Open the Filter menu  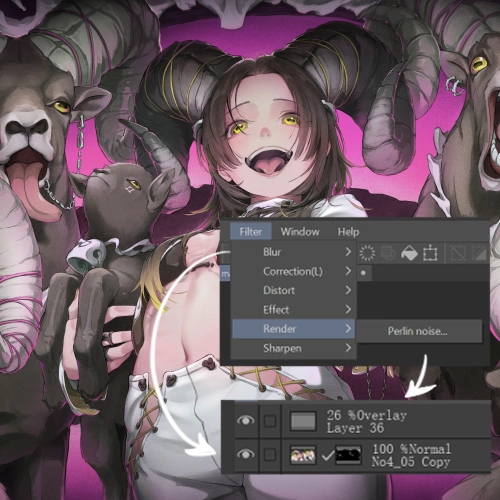coord(251,232)
